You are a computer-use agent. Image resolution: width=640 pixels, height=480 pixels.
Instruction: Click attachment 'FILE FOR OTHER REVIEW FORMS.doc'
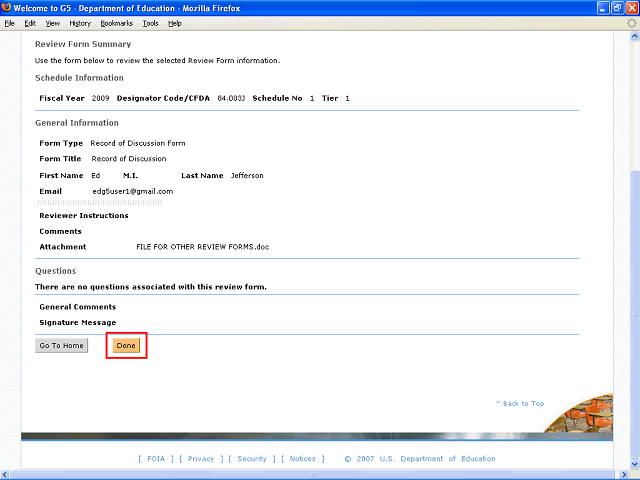point(202,247)
